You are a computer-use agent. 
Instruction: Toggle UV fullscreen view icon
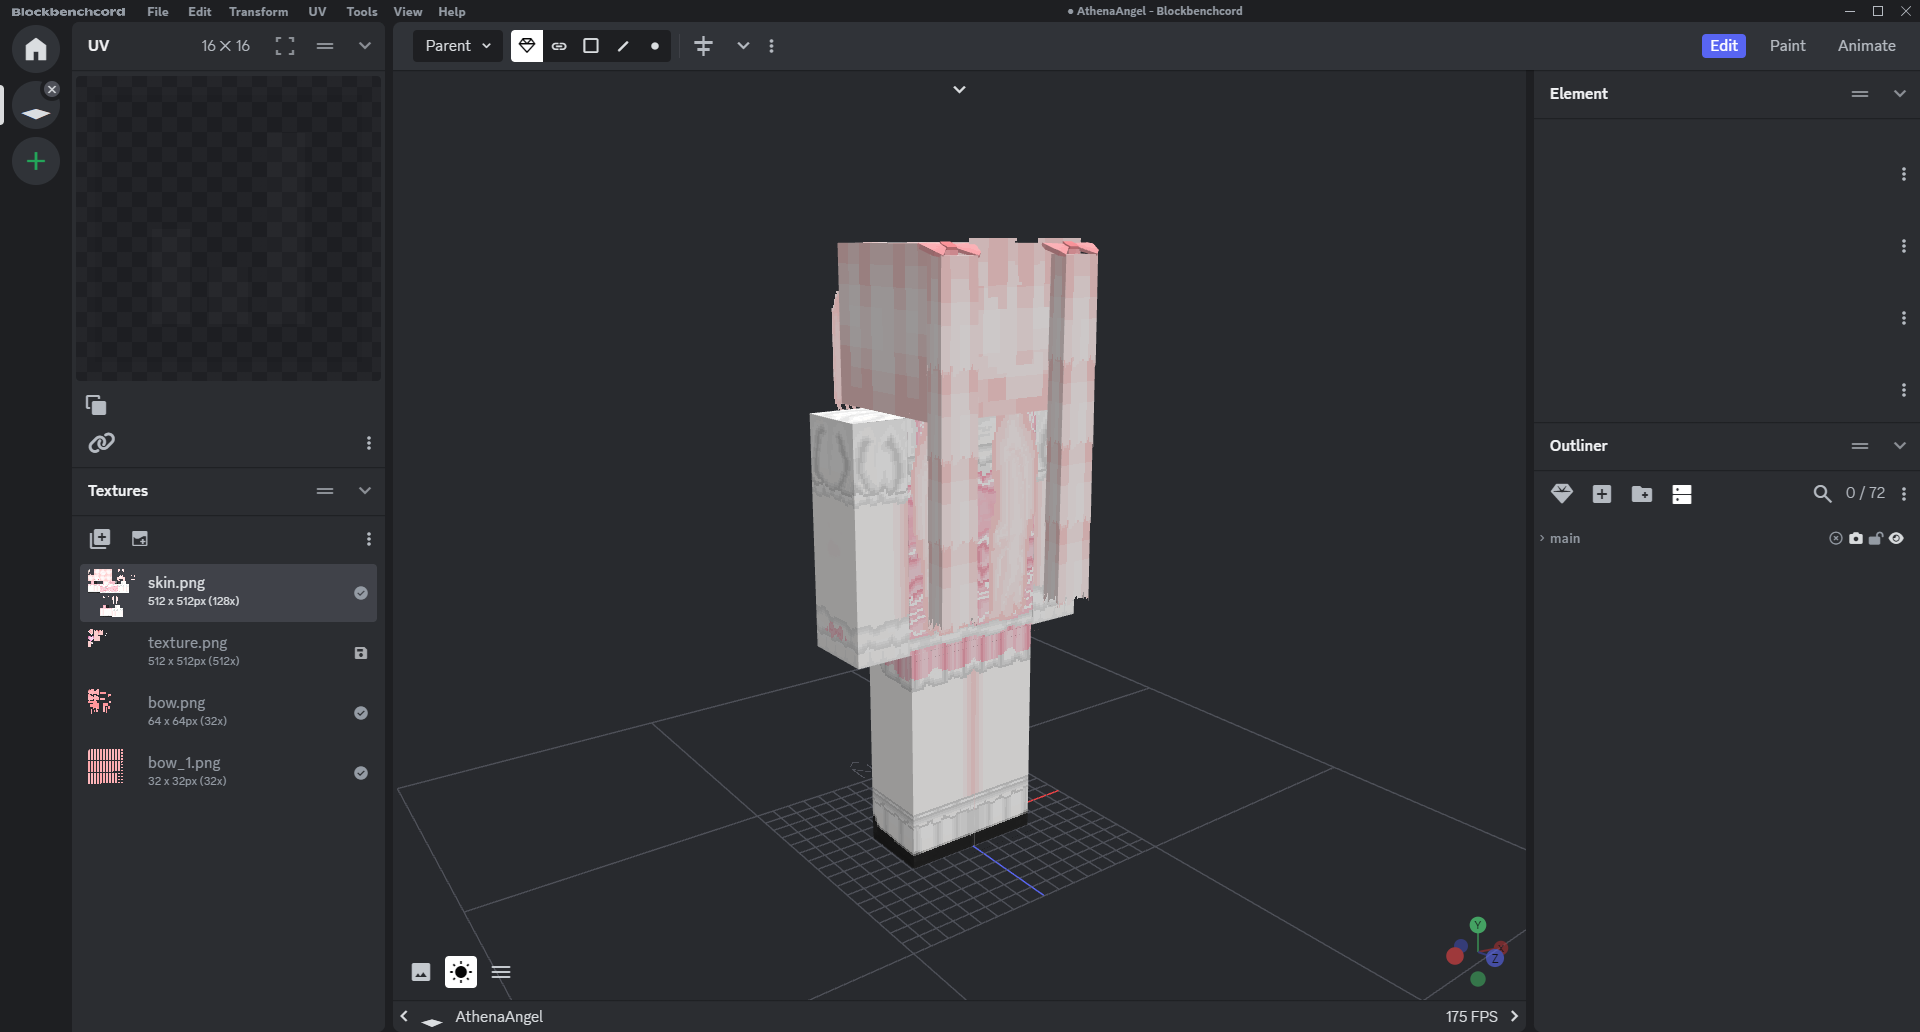point(285,46)
